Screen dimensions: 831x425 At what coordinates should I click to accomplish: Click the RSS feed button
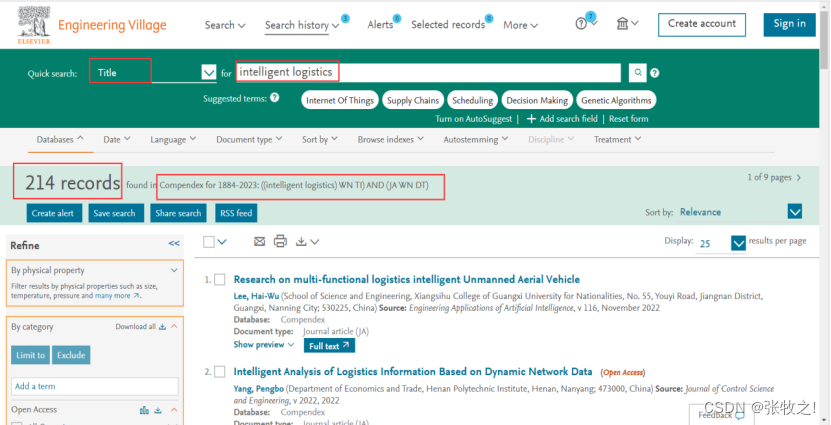(236, 213)
